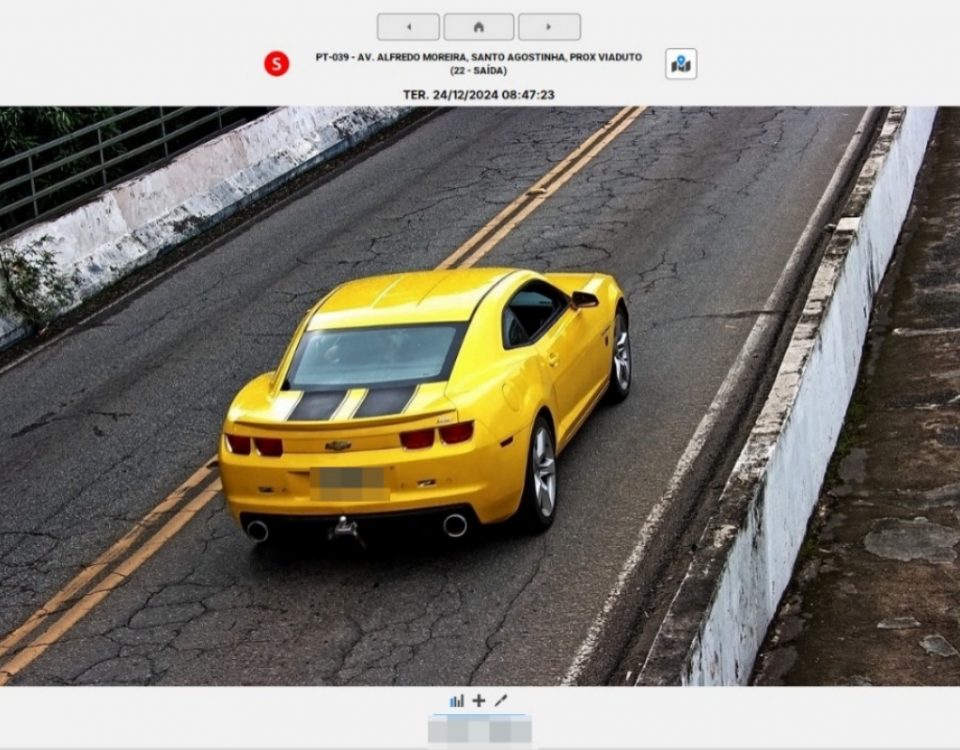Click the blurred license plate on the car

click(349, 484)
